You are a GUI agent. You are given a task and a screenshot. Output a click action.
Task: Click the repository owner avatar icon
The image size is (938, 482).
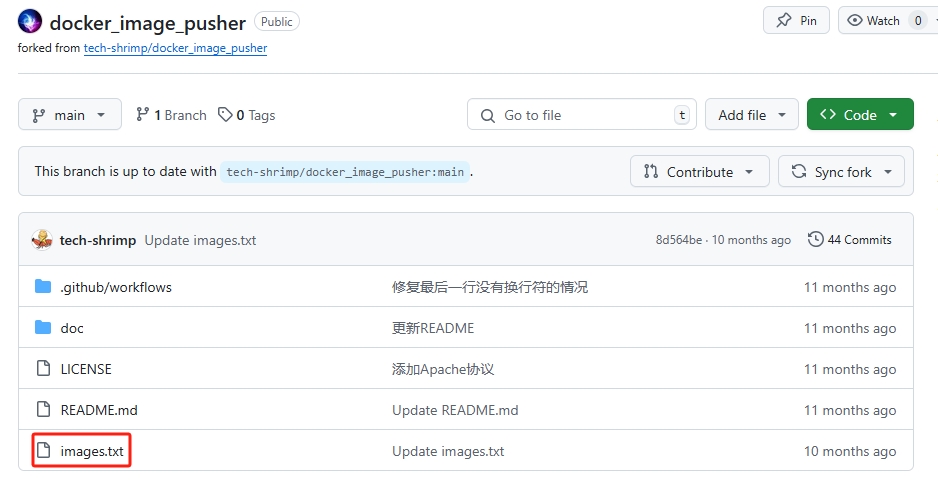click(x=30, y=21)
